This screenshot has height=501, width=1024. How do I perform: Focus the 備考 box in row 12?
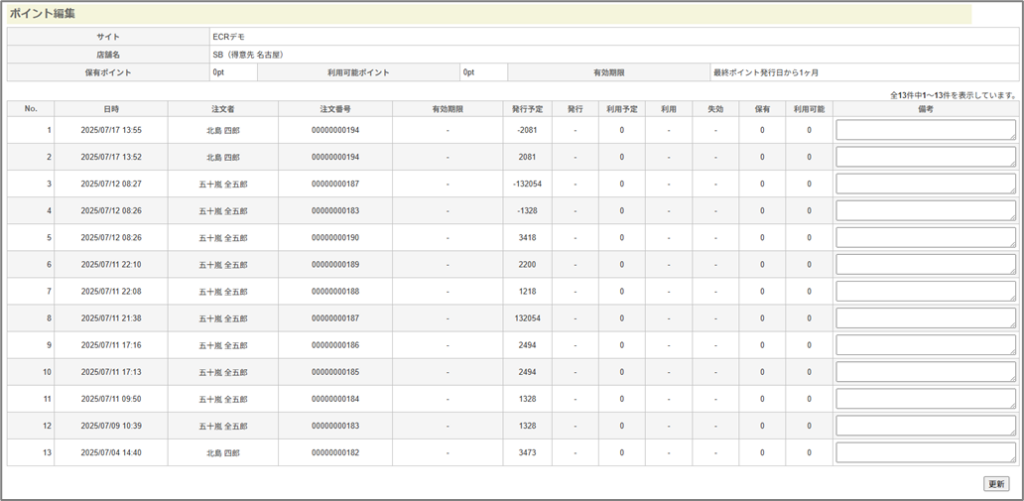point(925,425)
